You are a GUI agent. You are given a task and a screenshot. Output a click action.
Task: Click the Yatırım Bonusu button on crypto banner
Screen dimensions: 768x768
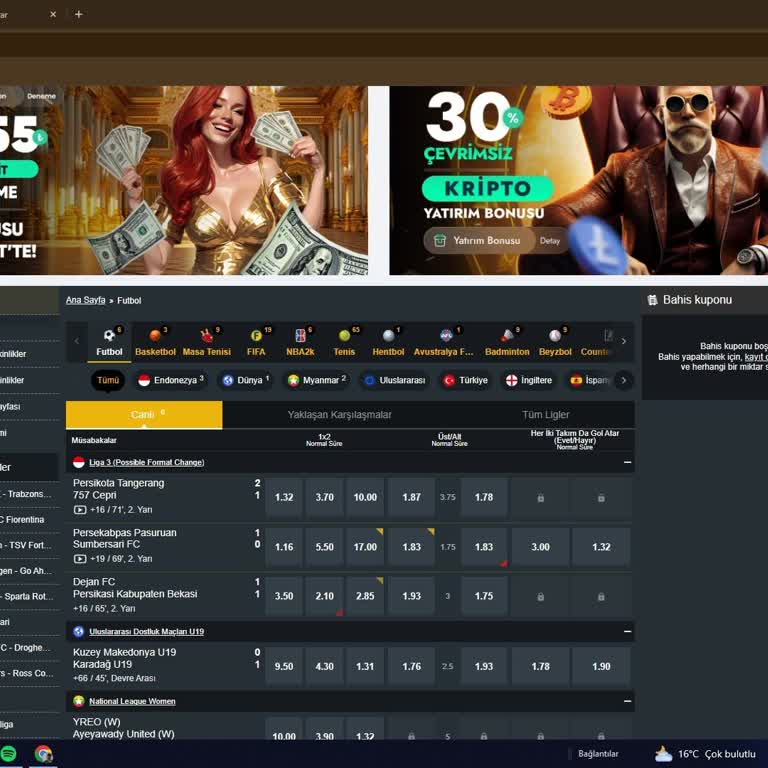click(479, 240)
